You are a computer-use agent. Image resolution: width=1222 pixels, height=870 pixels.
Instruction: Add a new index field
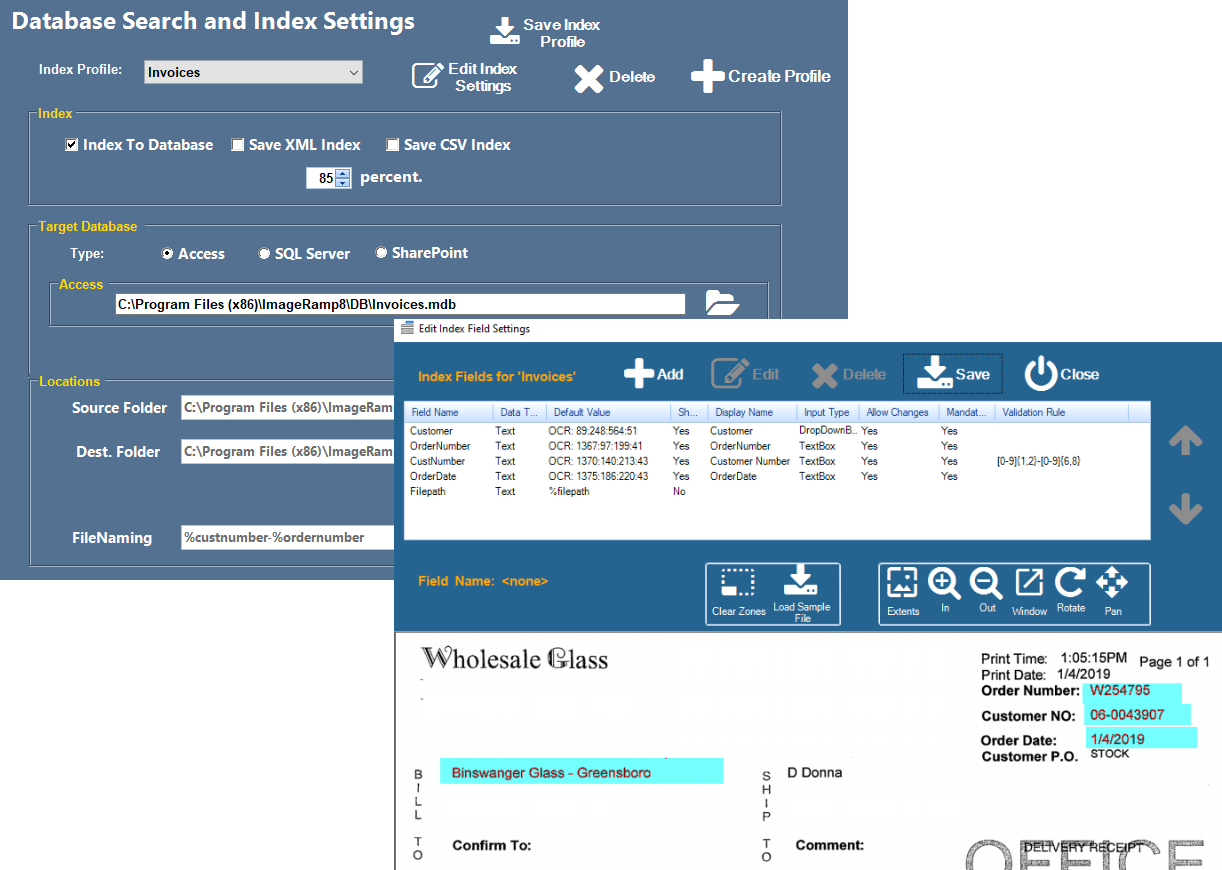pos(654,374)
